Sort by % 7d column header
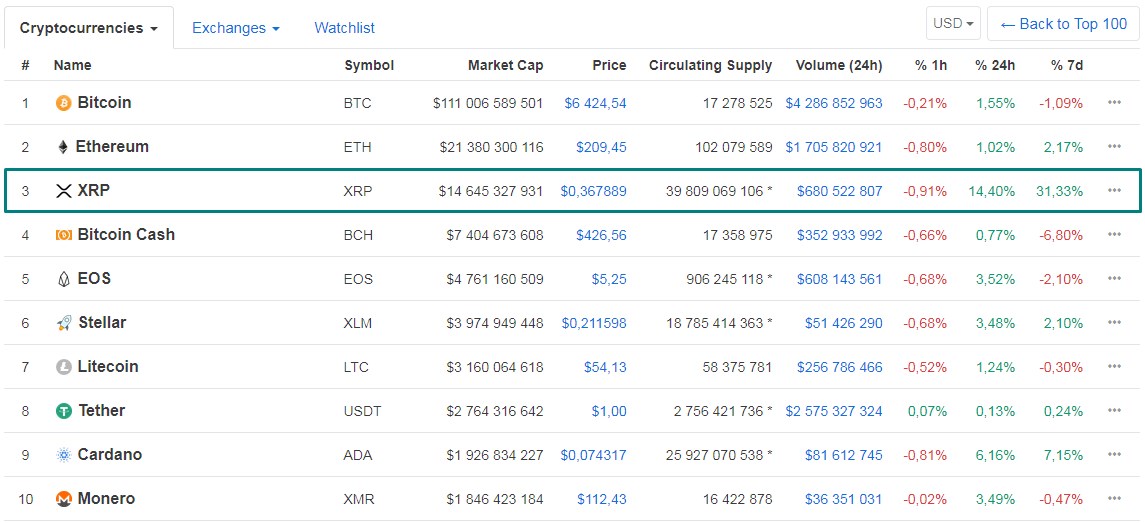This screenshot has height=523, width=1145. click(1067, 65)
